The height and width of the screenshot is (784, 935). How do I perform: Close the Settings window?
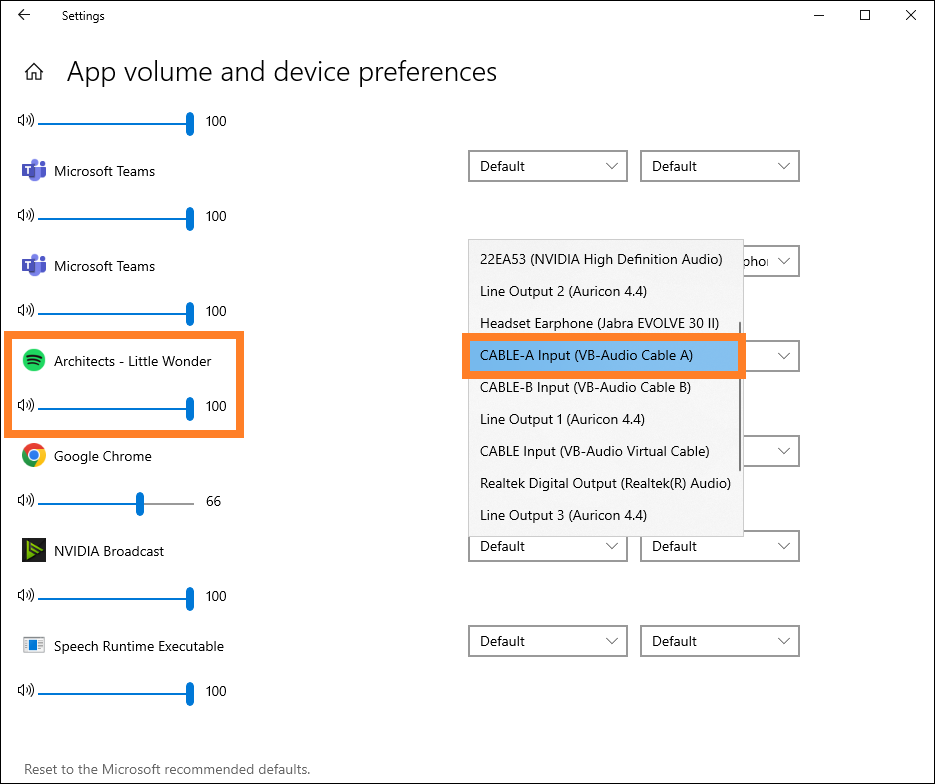(911, 16)
